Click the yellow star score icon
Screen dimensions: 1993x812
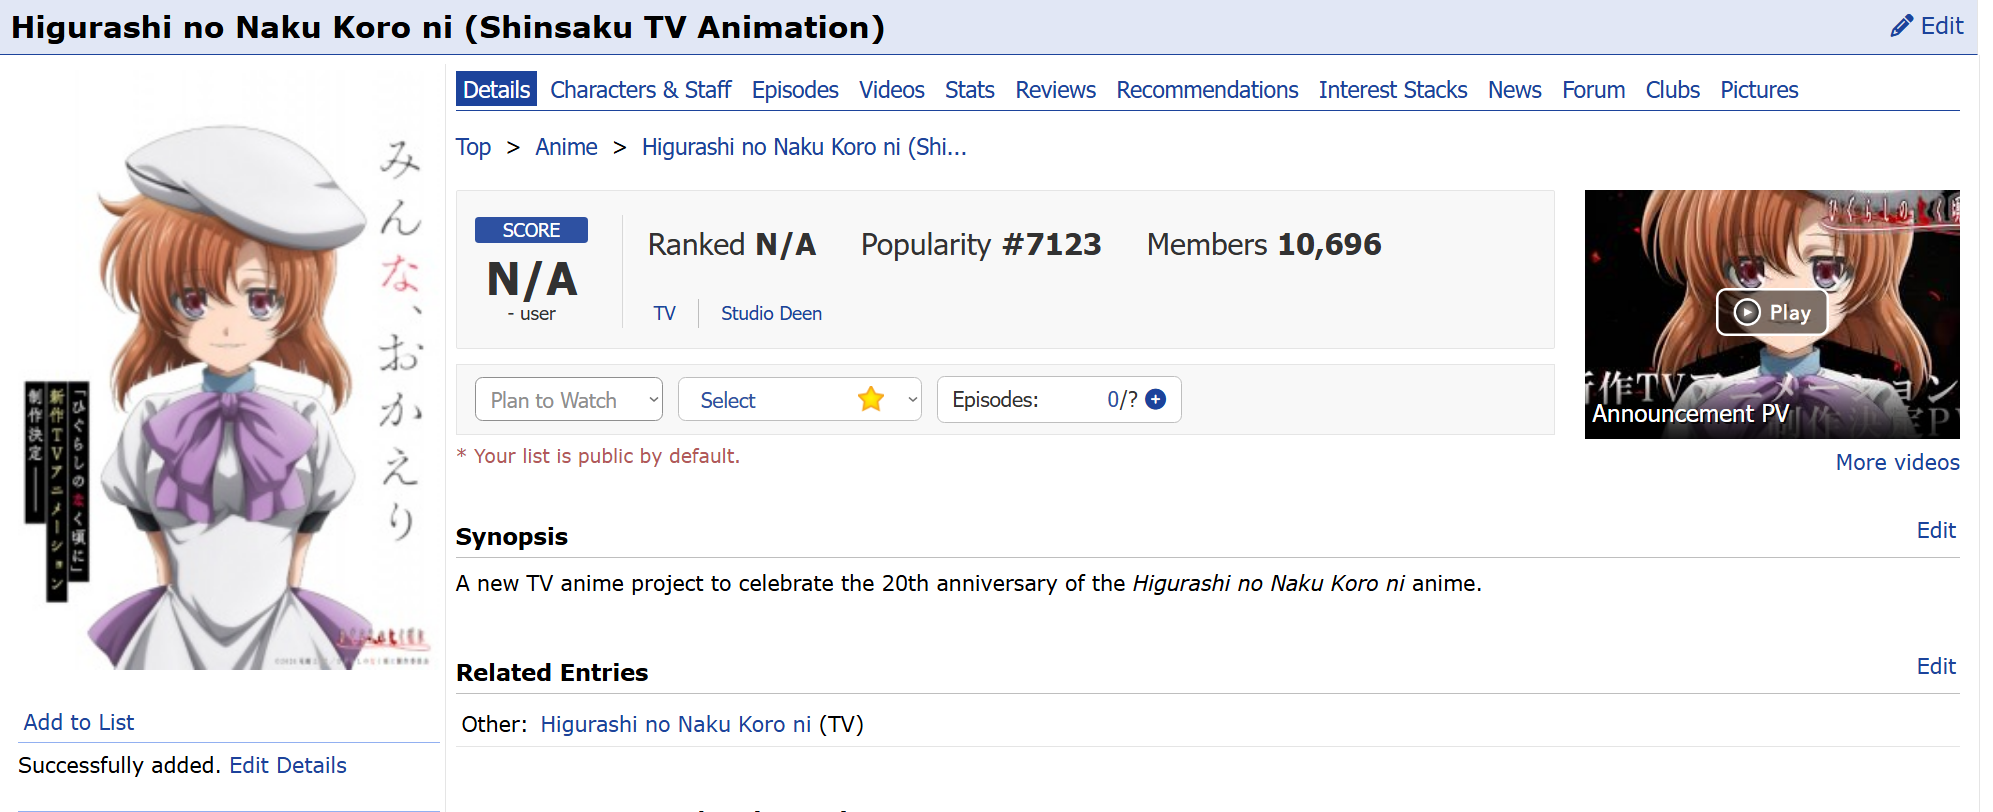coord(871,399)
